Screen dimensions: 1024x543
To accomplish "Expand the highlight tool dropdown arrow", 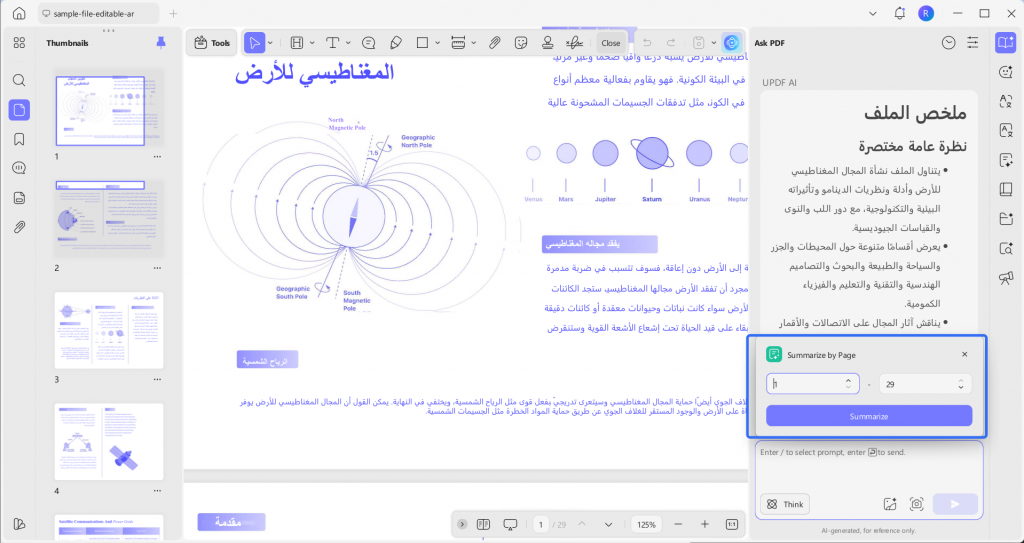I will (312, 43).
